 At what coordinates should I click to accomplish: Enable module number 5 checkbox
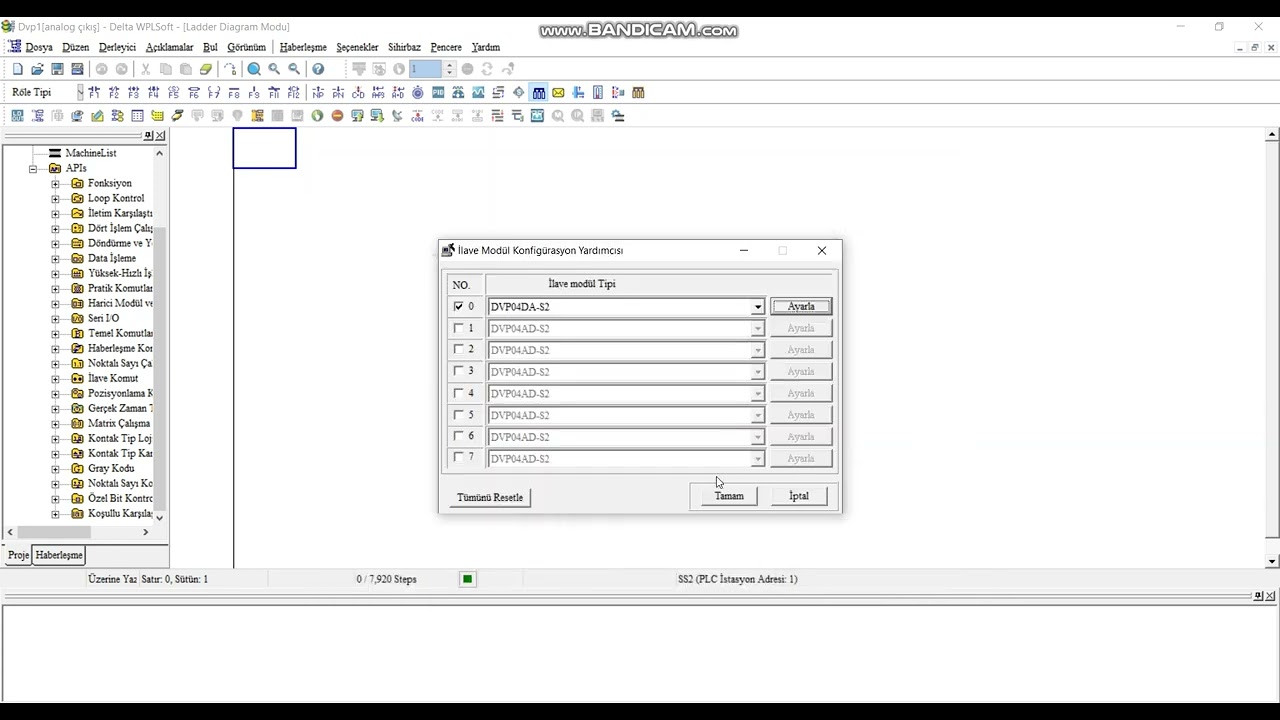[x=459, y=414]
